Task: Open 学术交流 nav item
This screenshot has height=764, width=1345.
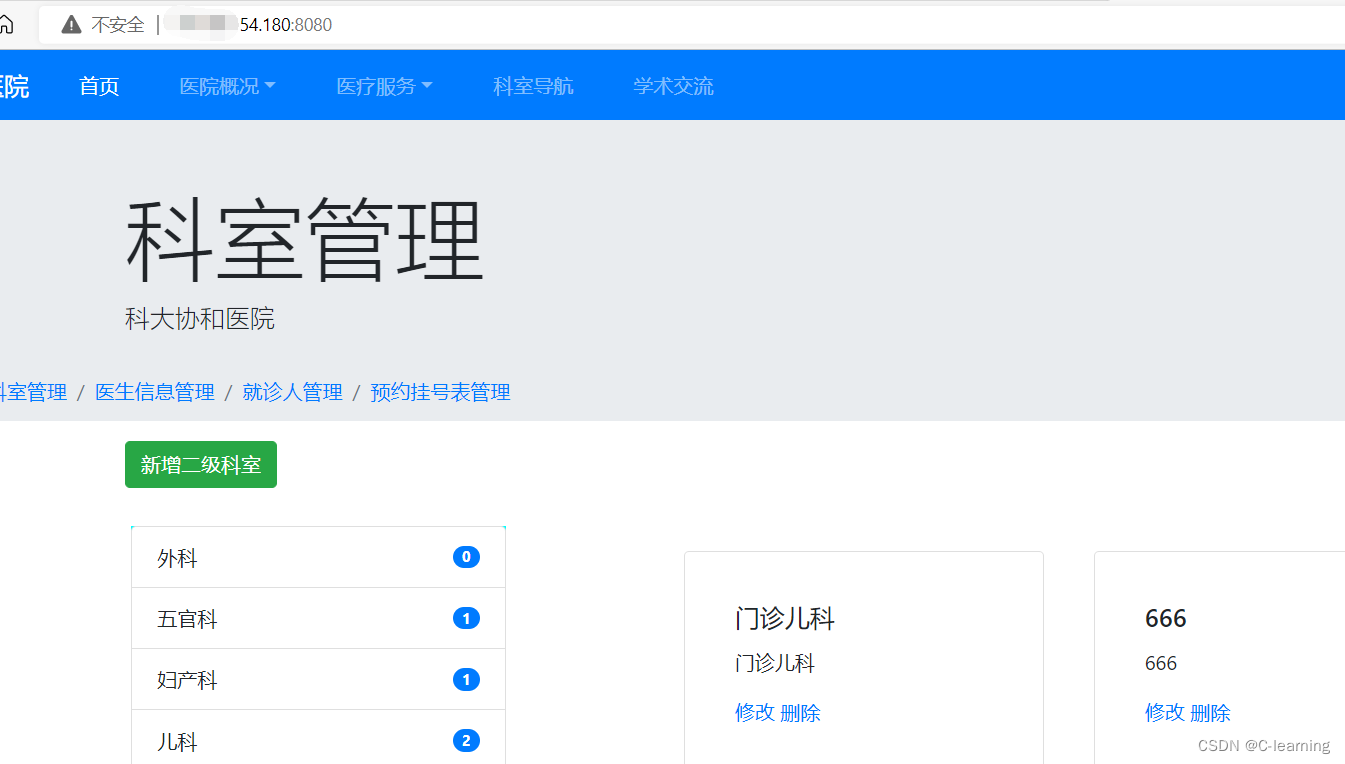Action: pos(673,86)
